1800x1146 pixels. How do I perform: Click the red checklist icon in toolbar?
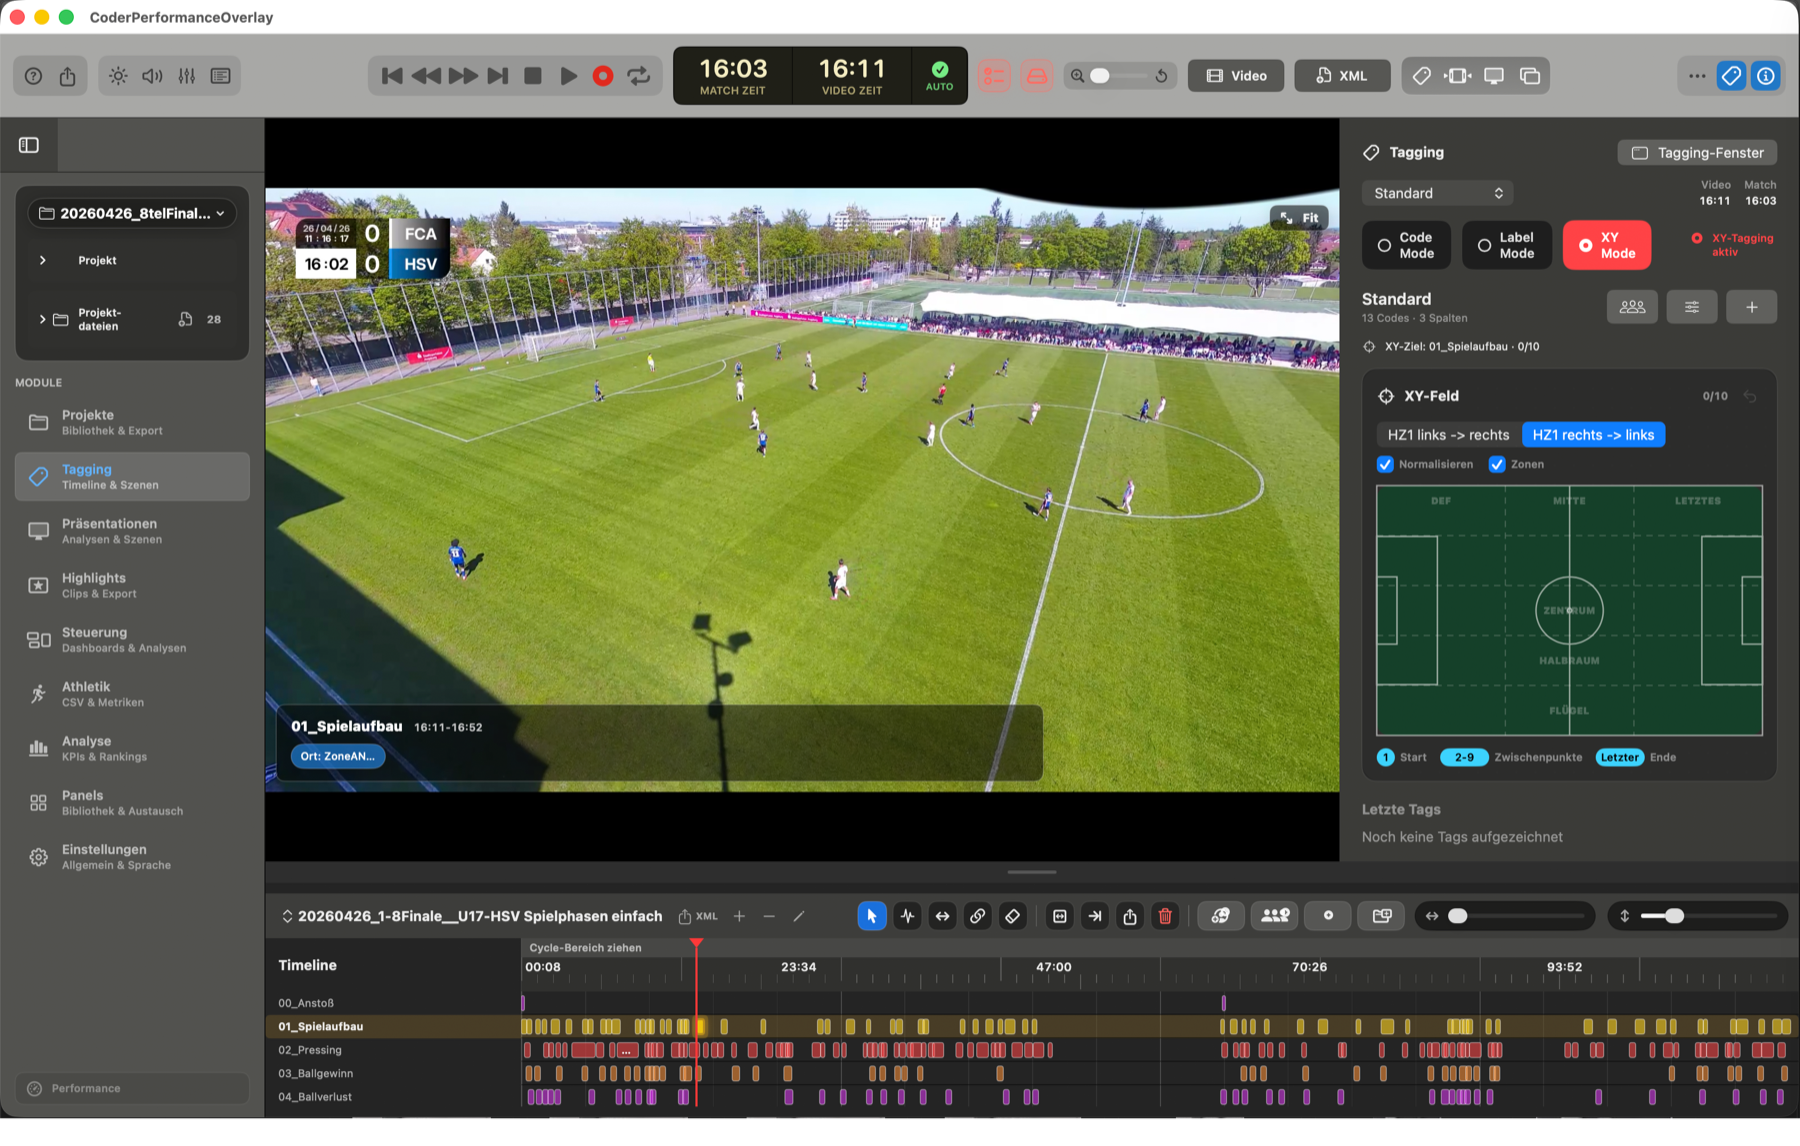[994, 76]
